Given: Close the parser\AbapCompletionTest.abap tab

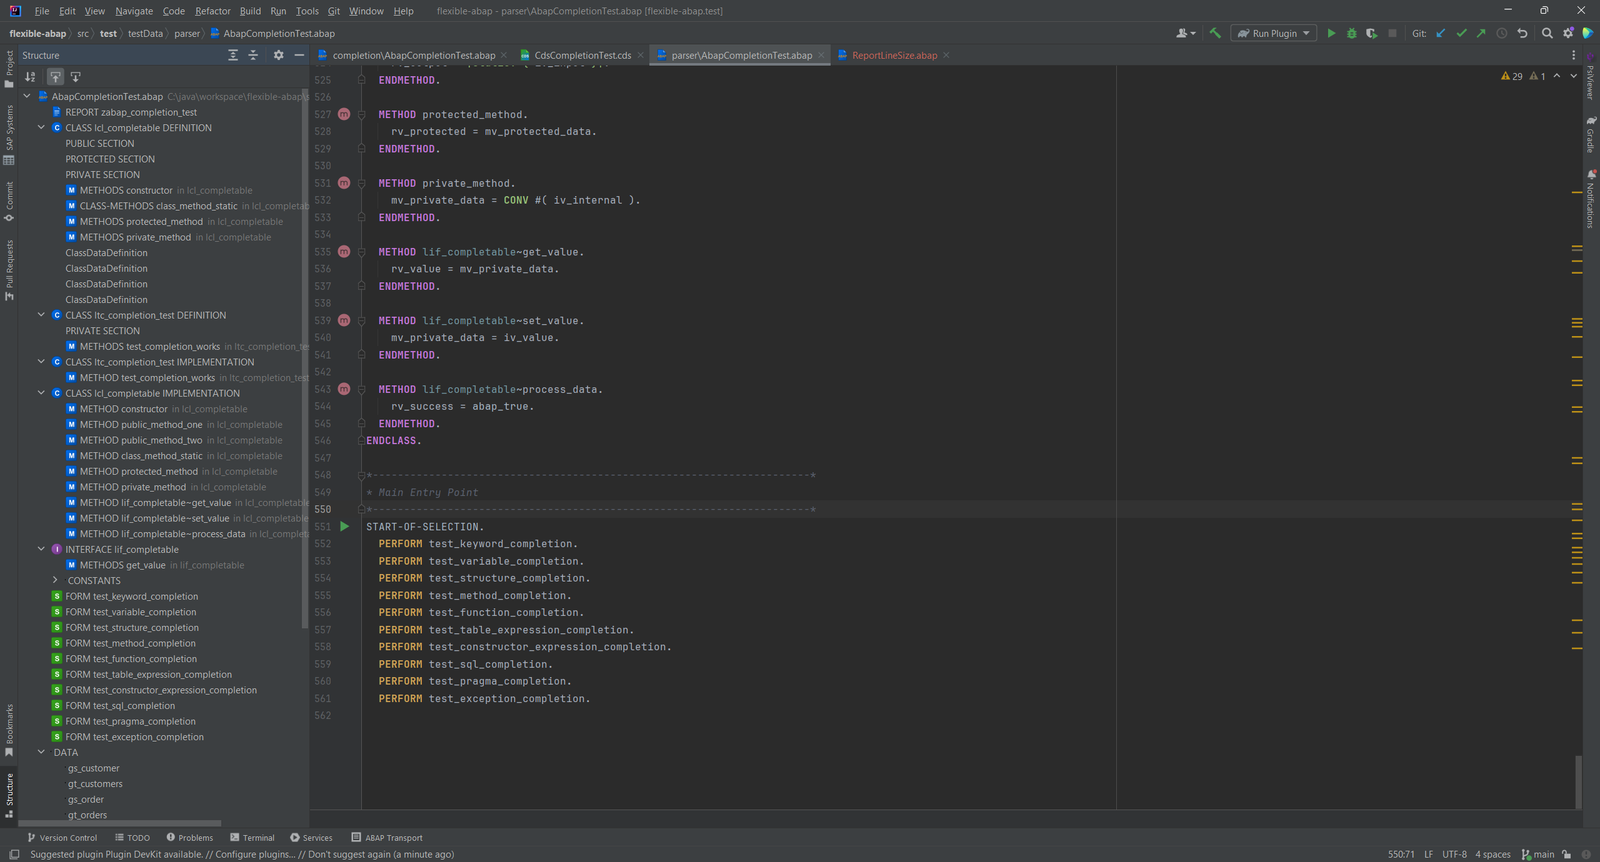Looking at the screenshot, I should click(x=822, y=55).
